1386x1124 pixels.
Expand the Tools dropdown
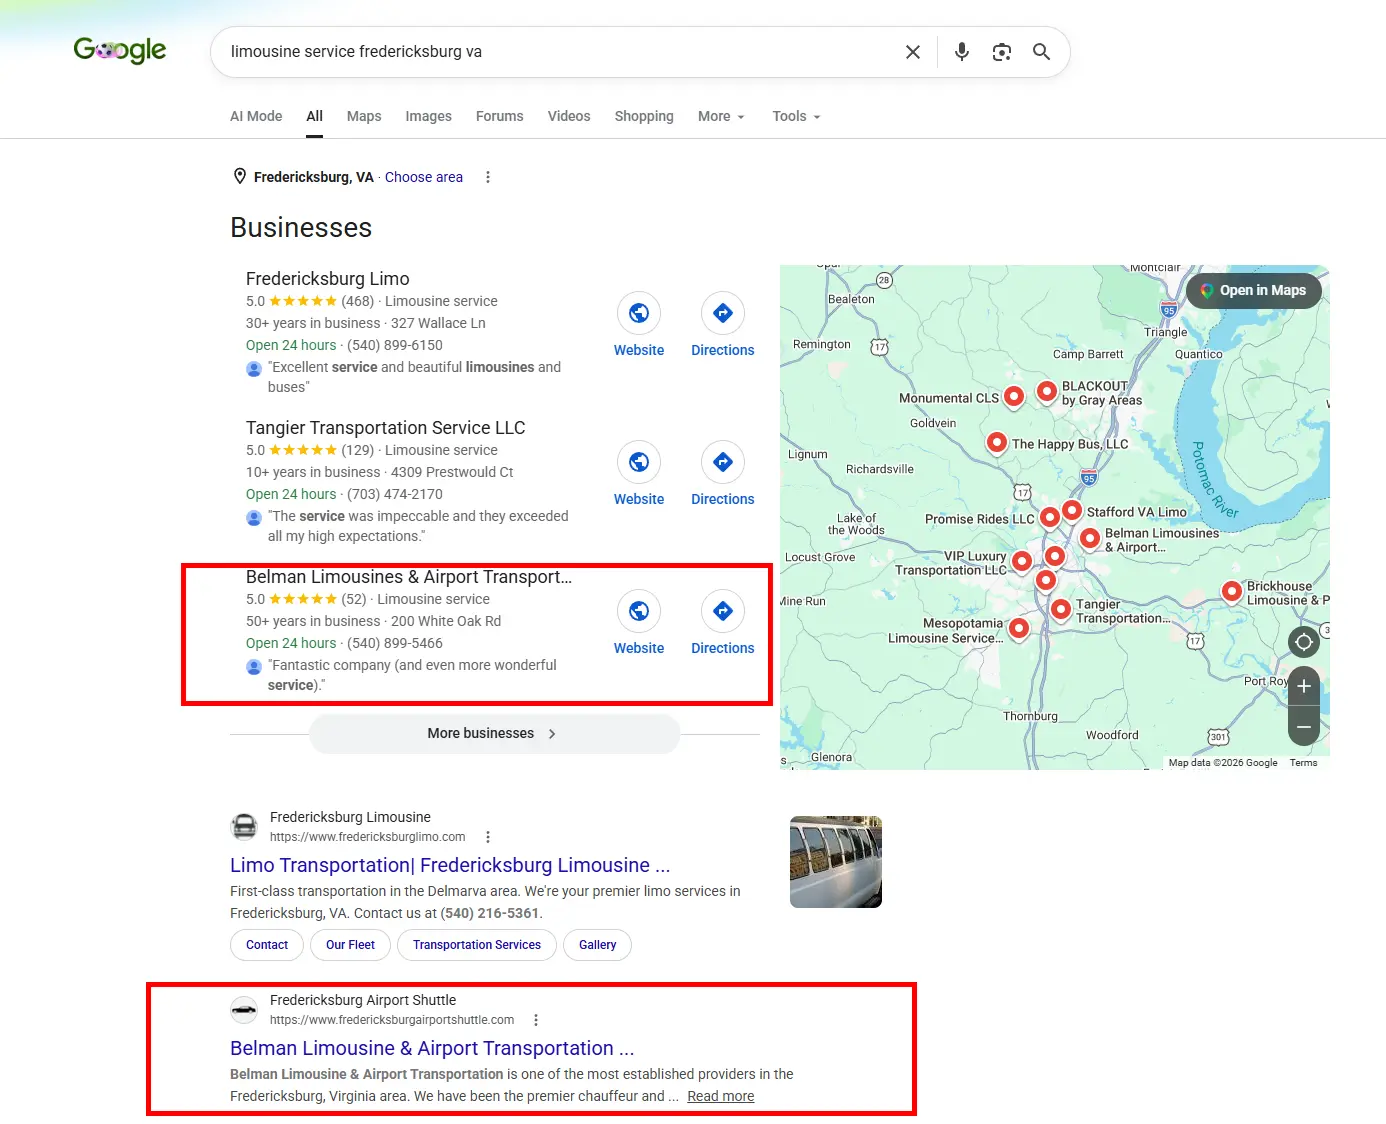pyautogui.click(x=796, y=116)
